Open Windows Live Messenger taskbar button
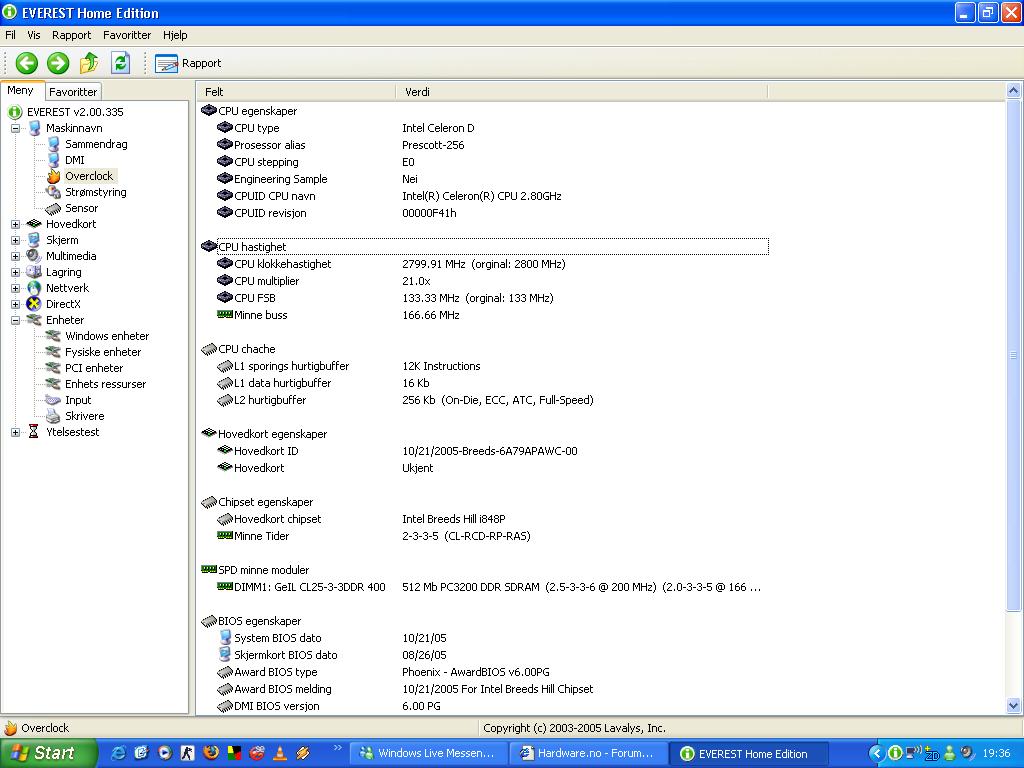This screenshot has height=768, width=1024. coord(428,754)
